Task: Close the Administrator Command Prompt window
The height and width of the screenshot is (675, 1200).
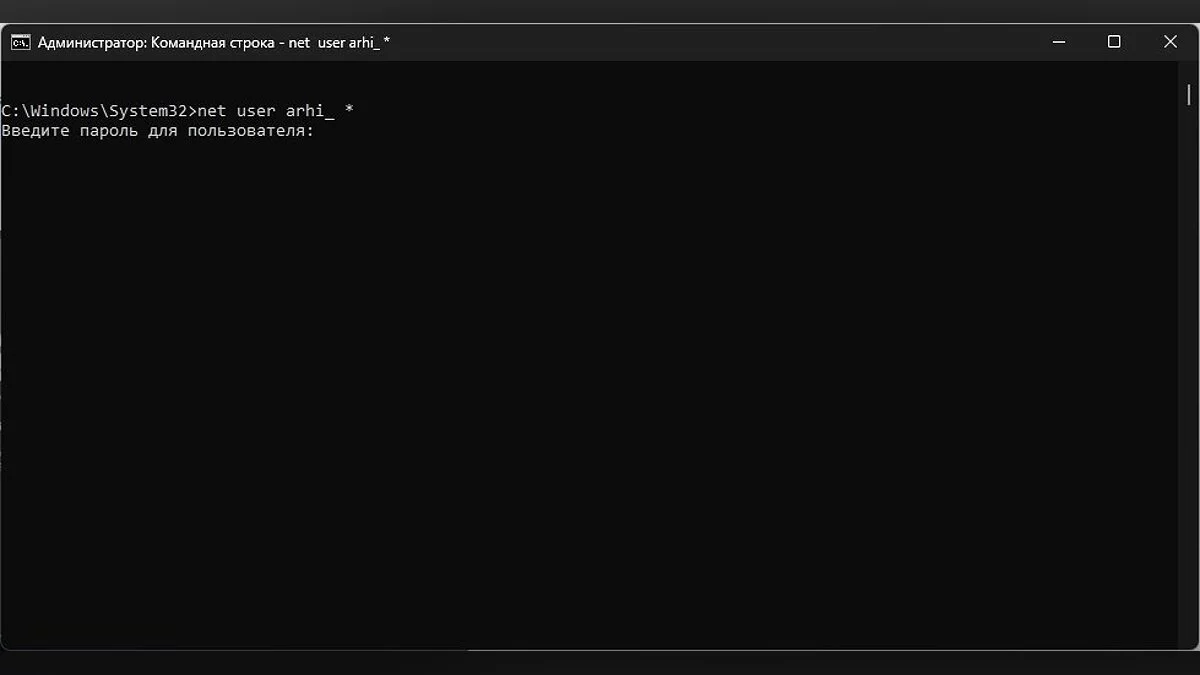Action: click(1170, 42)
